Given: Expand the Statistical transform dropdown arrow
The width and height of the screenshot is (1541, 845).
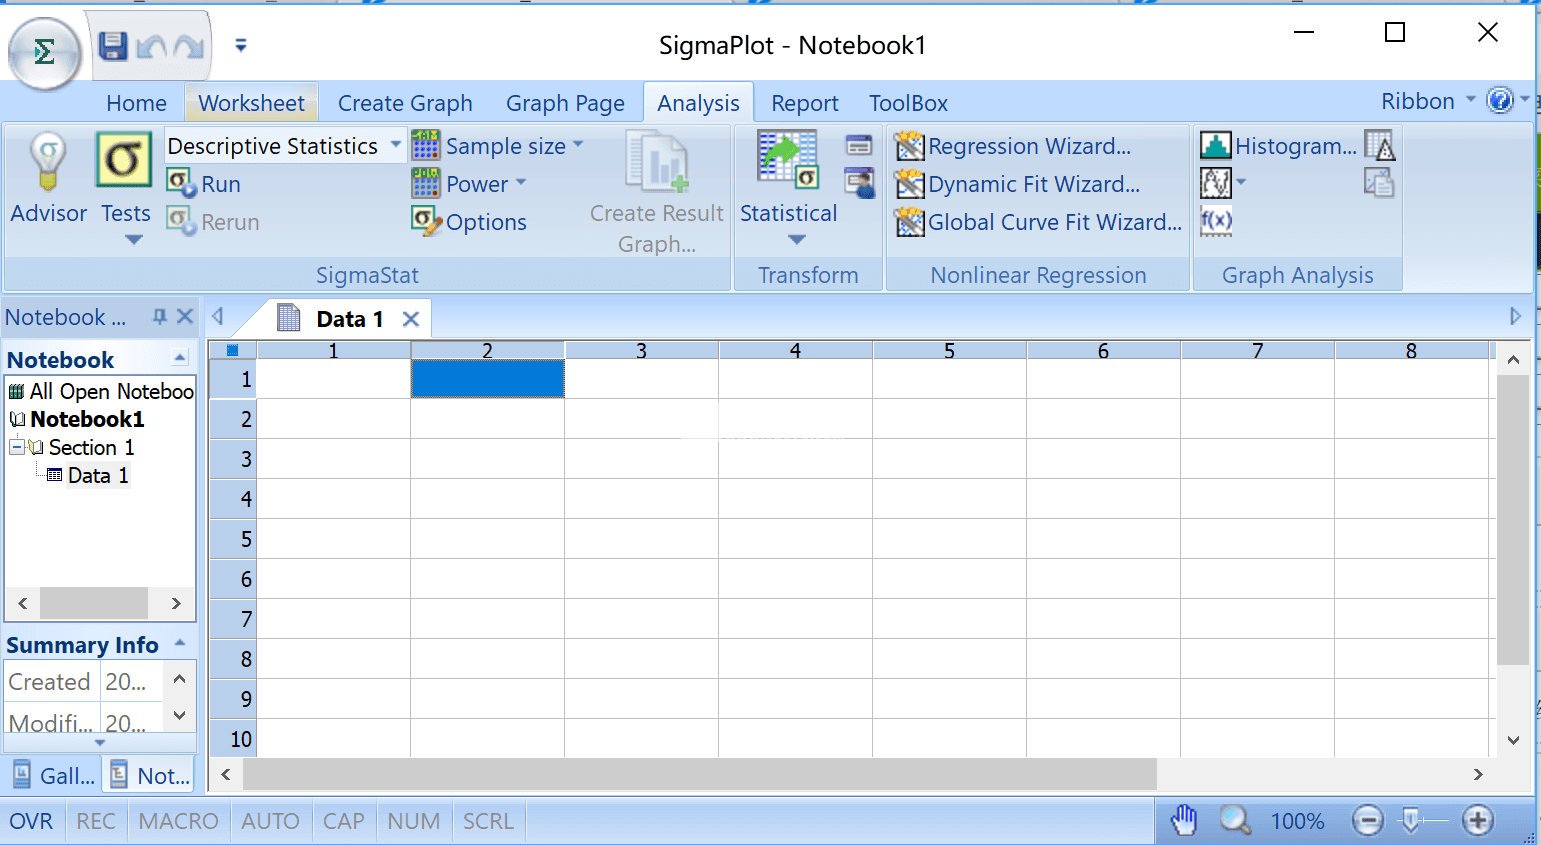Looking at the screenshot, I should point(797,240).
